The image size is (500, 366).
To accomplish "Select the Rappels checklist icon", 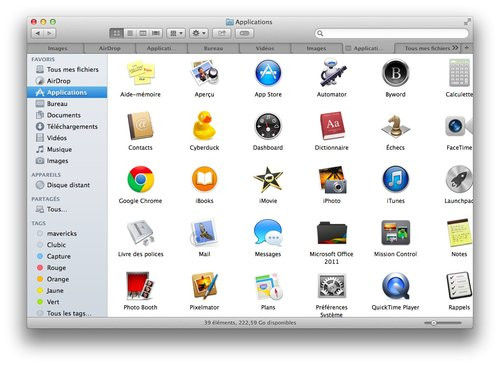I will (459, 286).
